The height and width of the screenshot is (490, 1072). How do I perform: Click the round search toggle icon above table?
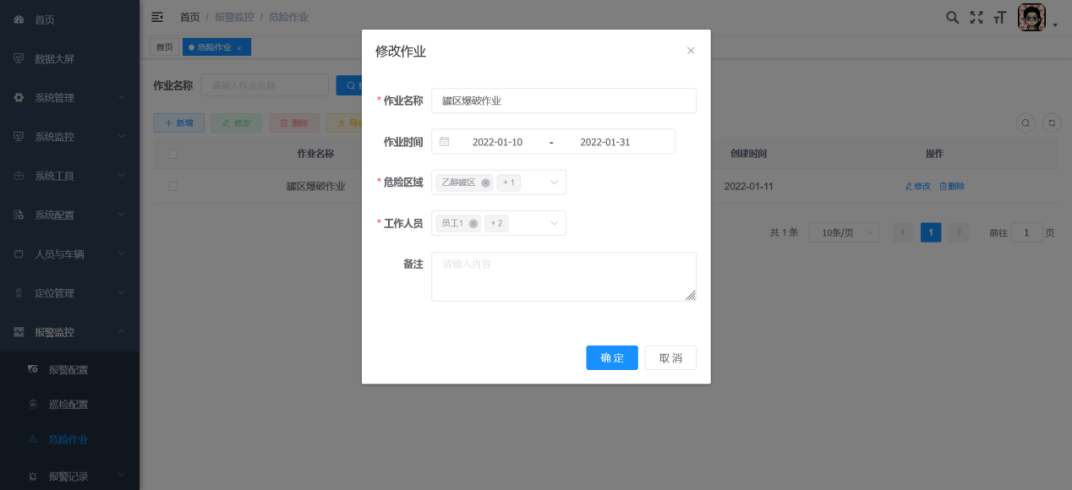[1026, 123]
